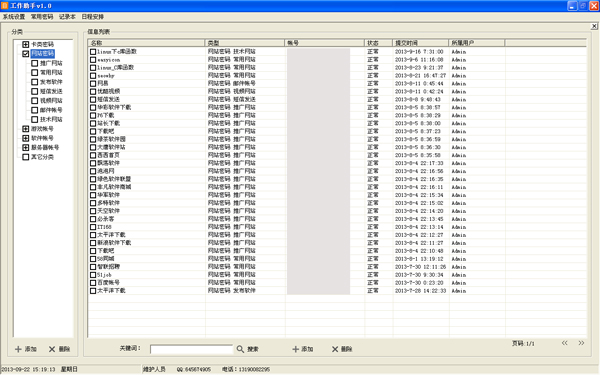
Task: Go to next page with » arrow
Action: [x=581, y=343]
